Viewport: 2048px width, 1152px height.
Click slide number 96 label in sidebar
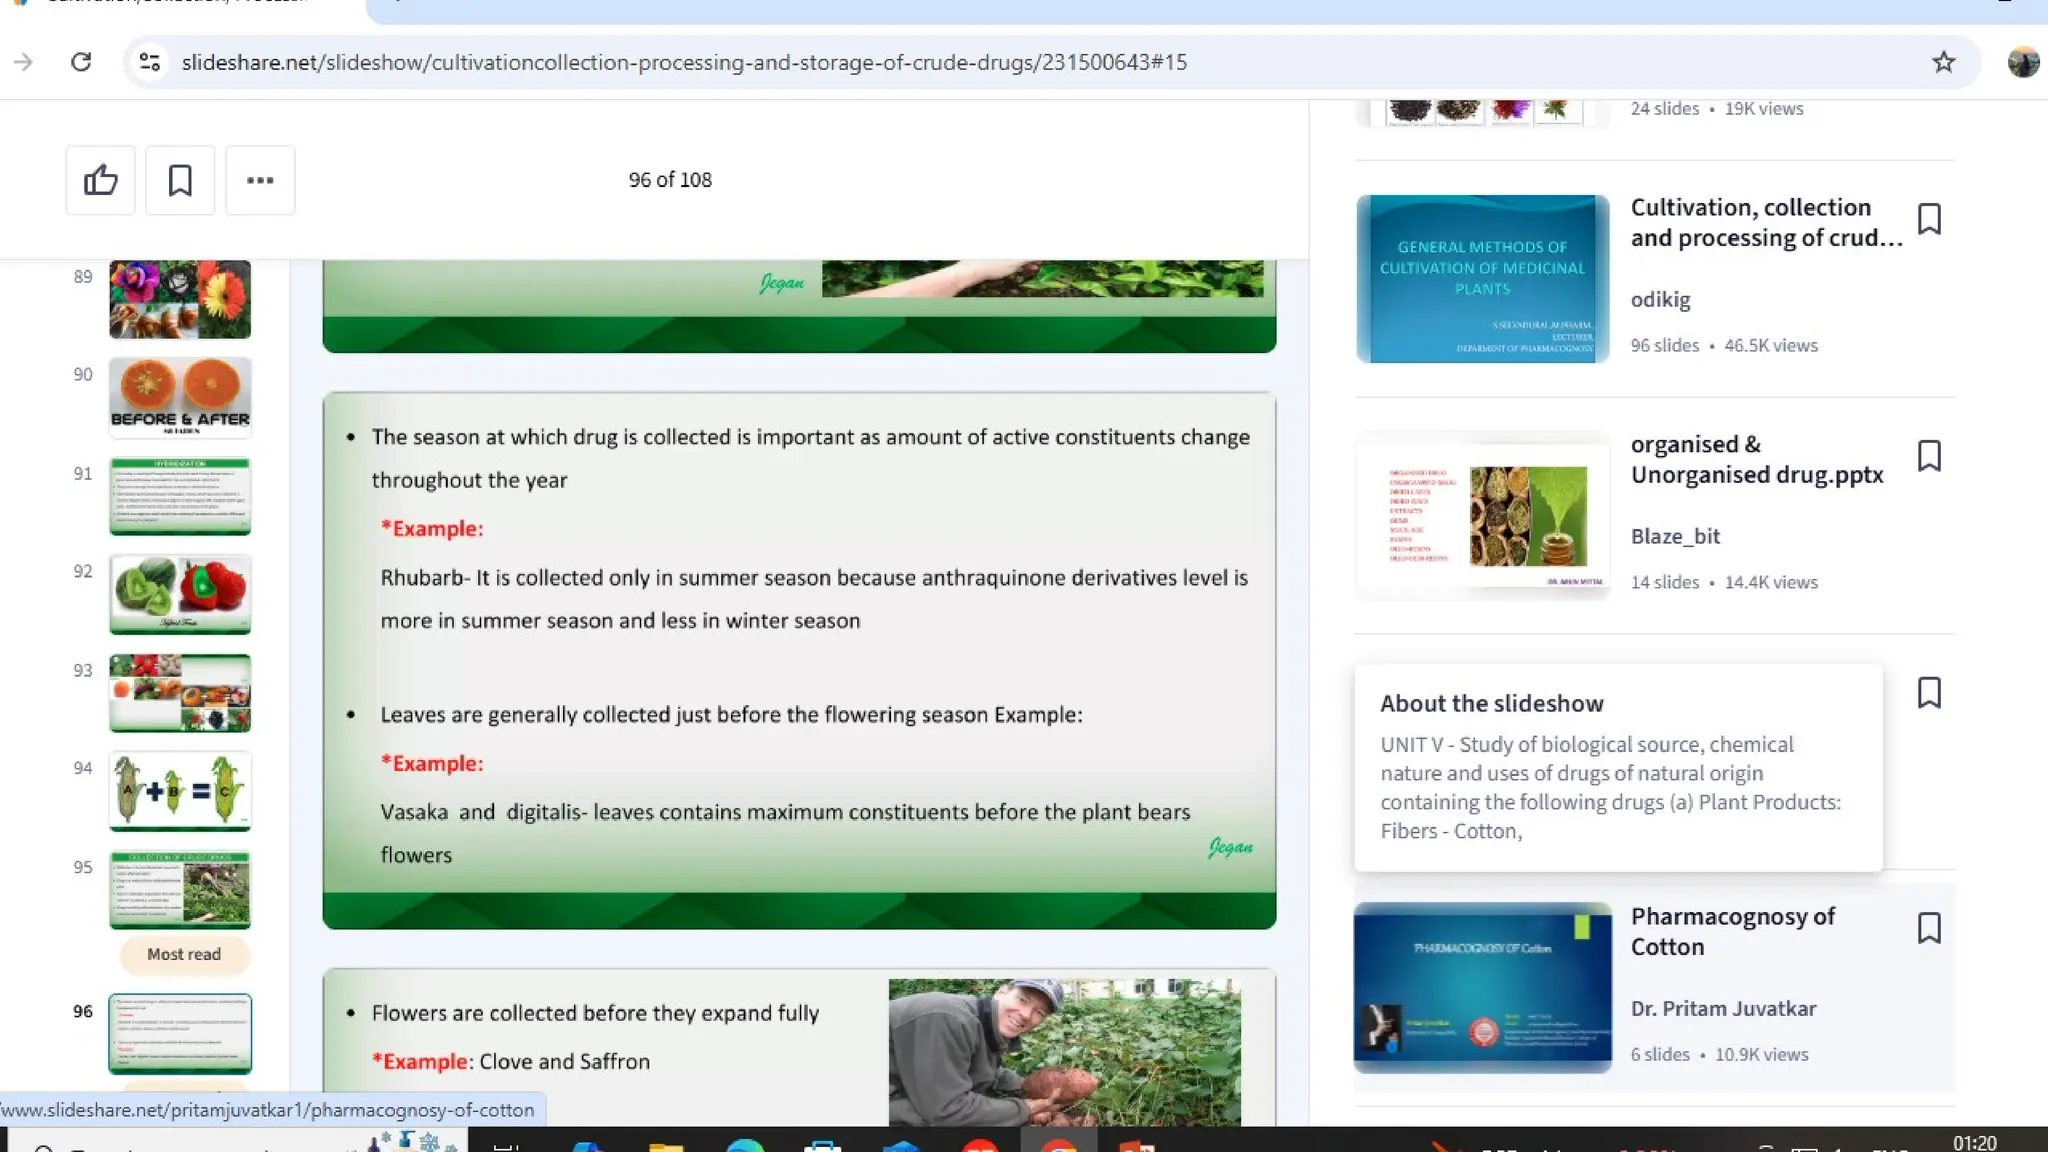pyautogui.click(x=82, y=1011)
